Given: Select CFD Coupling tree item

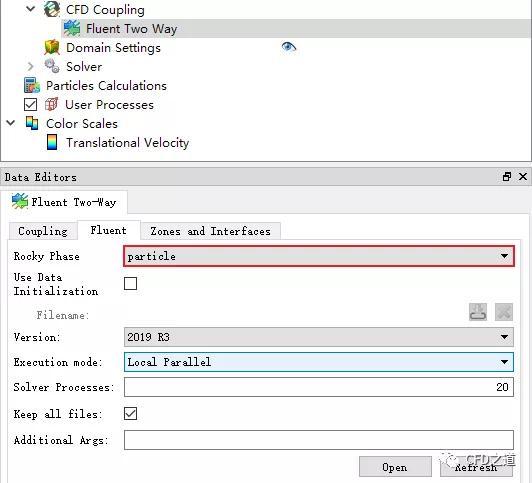Looking at the screenshot, I should click(x=105, y=9).
